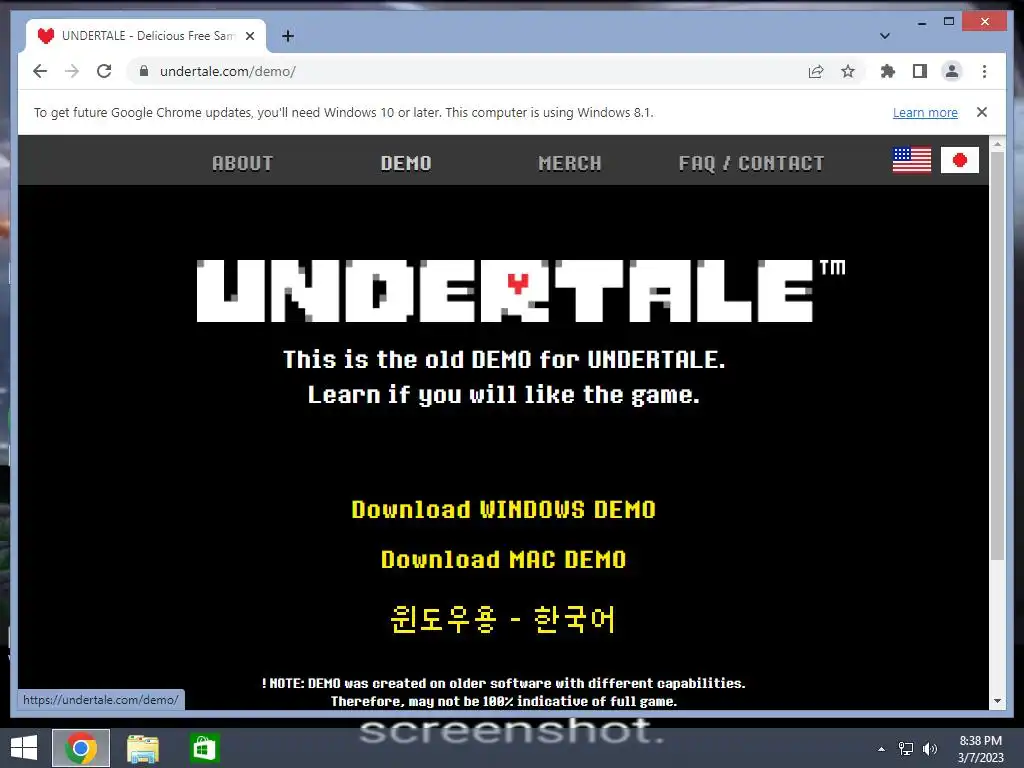Image resolution: width=1024 pixels, height=768 pixels.
Task: Click the page scrollbar down arrow
Action: point(997,701)
